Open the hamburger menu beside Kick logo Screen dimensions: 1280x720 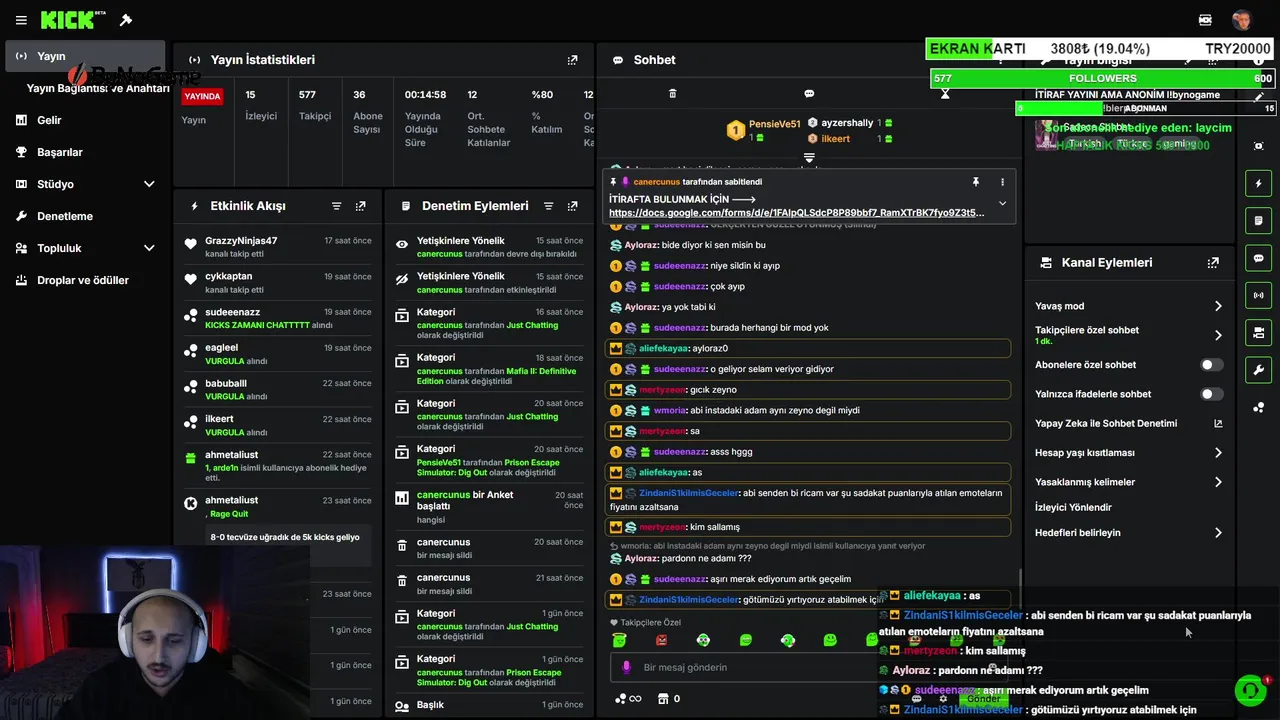[21, 20]
